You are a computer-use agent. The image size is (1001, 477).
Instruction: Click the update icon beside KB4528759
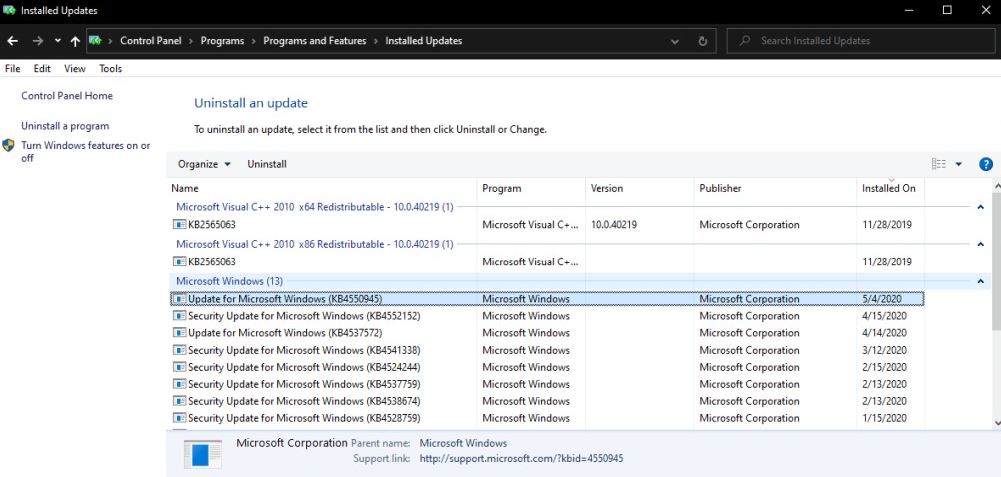(x=179, y=418)
